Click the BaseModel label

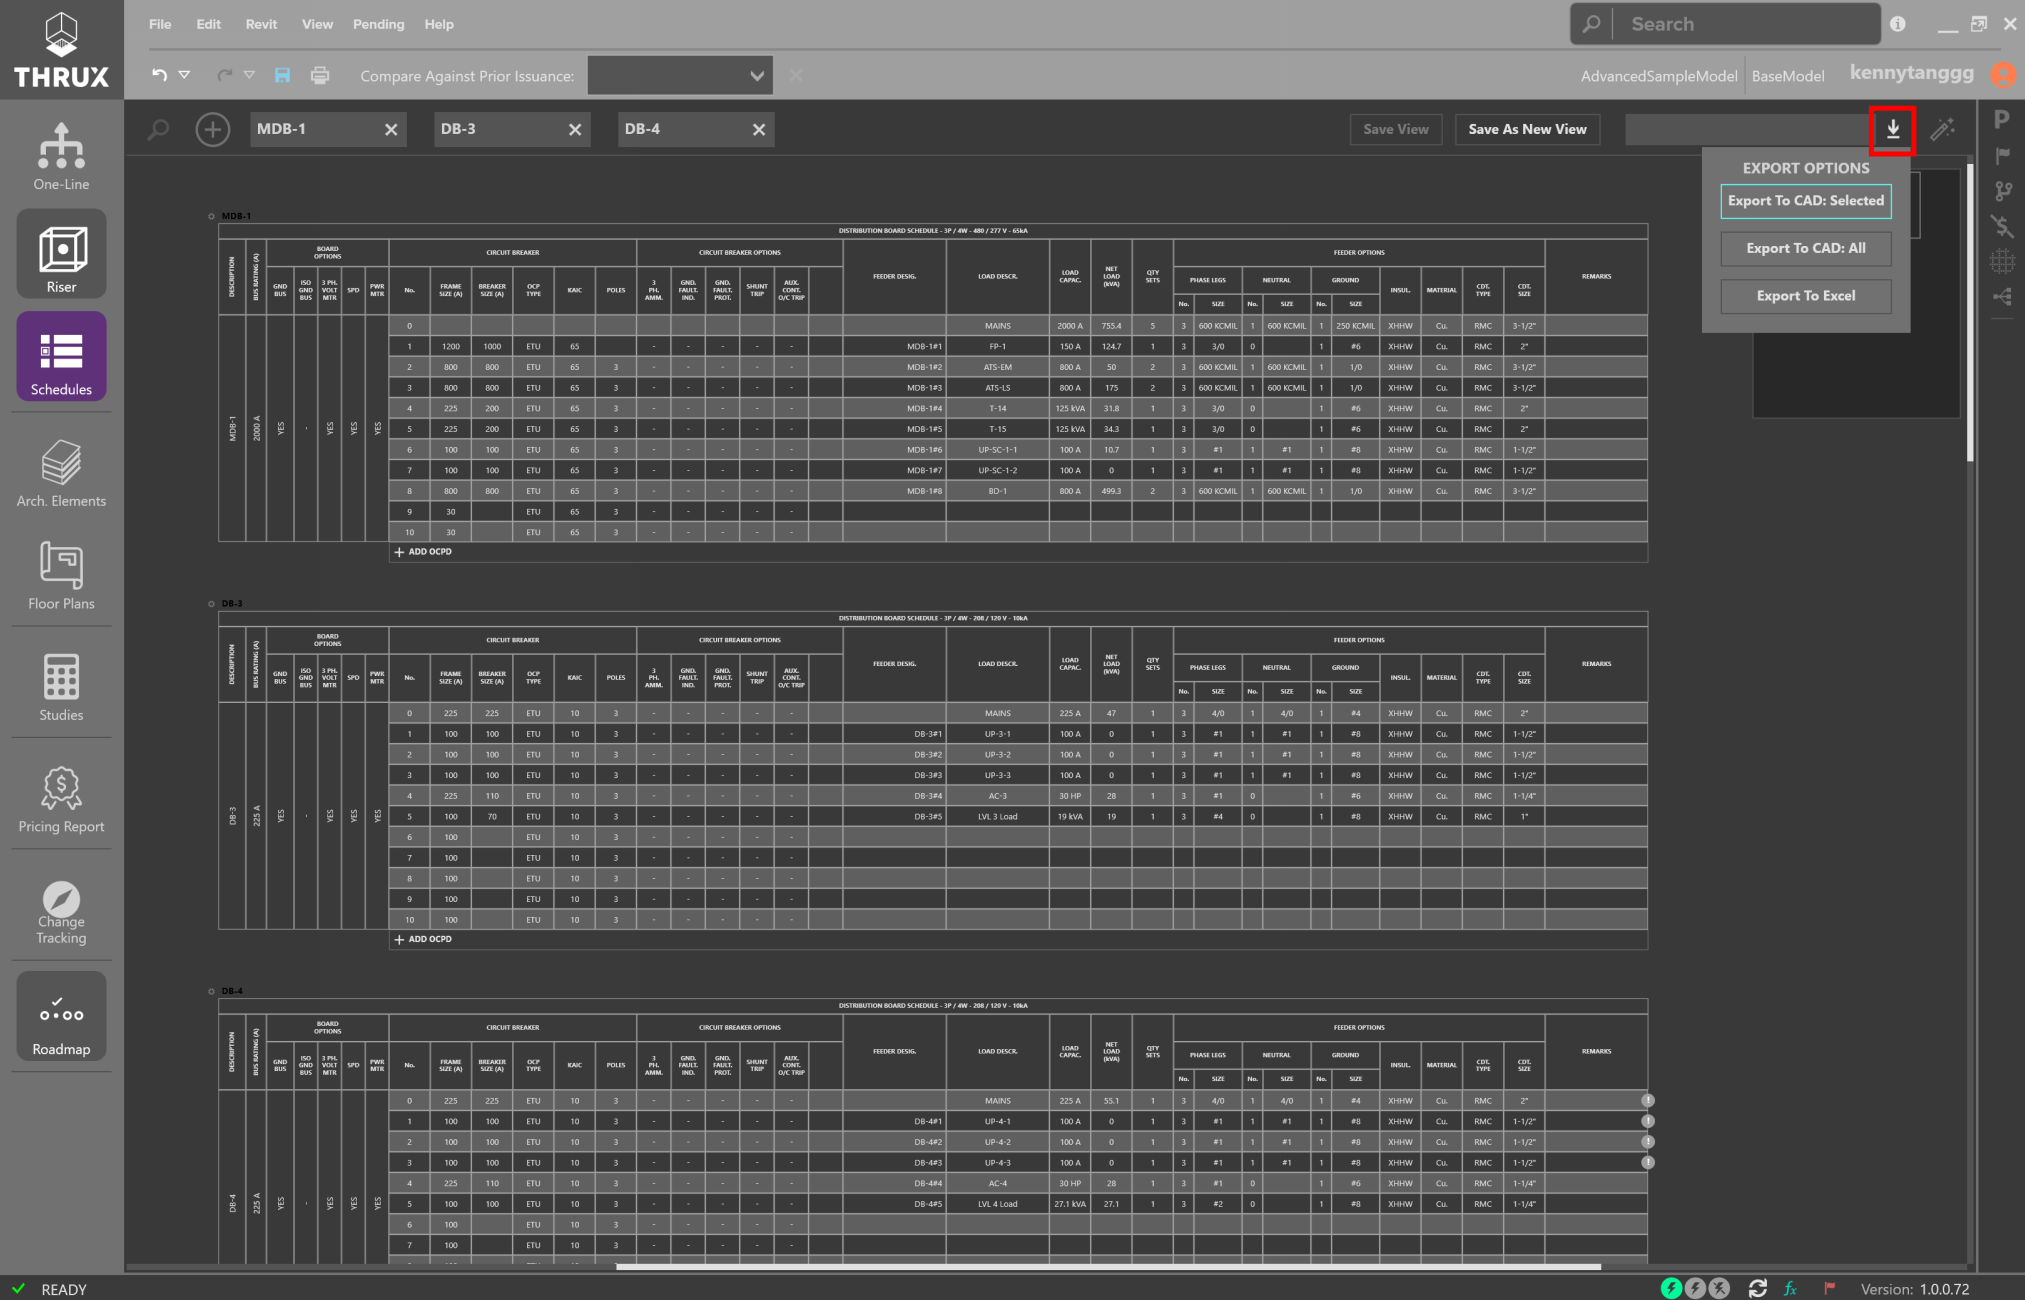click(1788, 76)
